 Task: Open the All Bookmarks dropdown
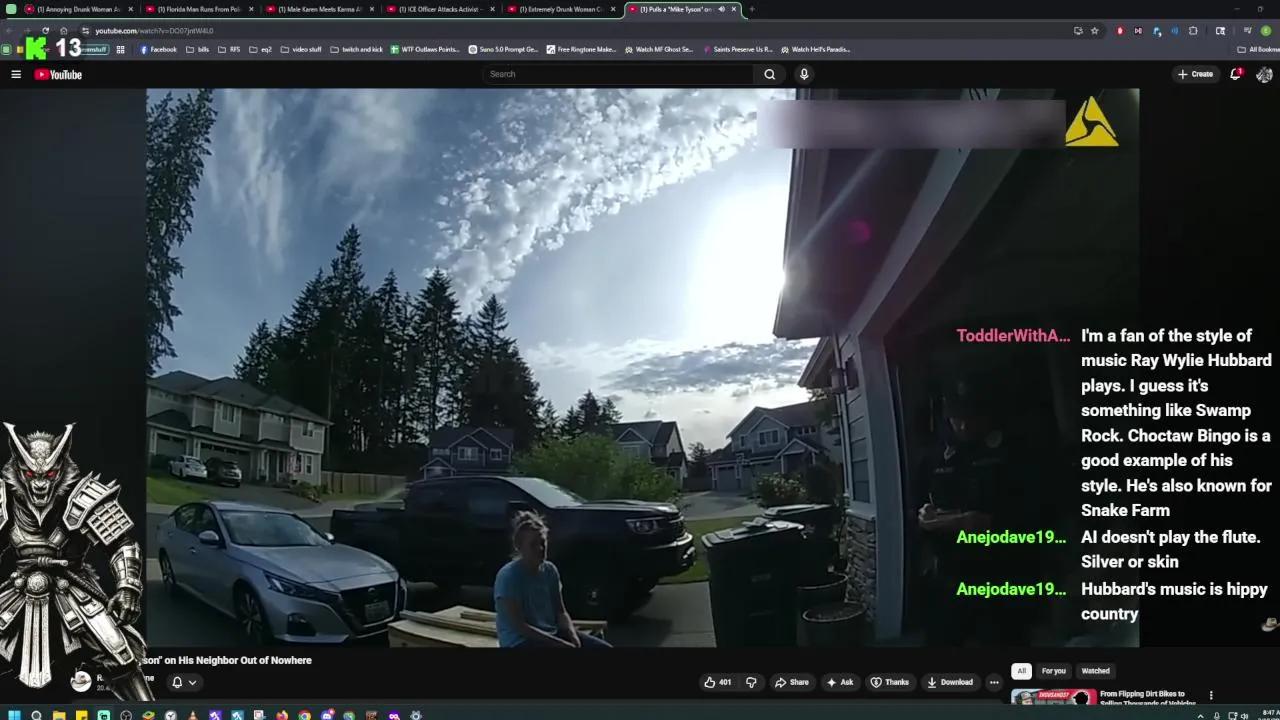(x=1252, y=49)
